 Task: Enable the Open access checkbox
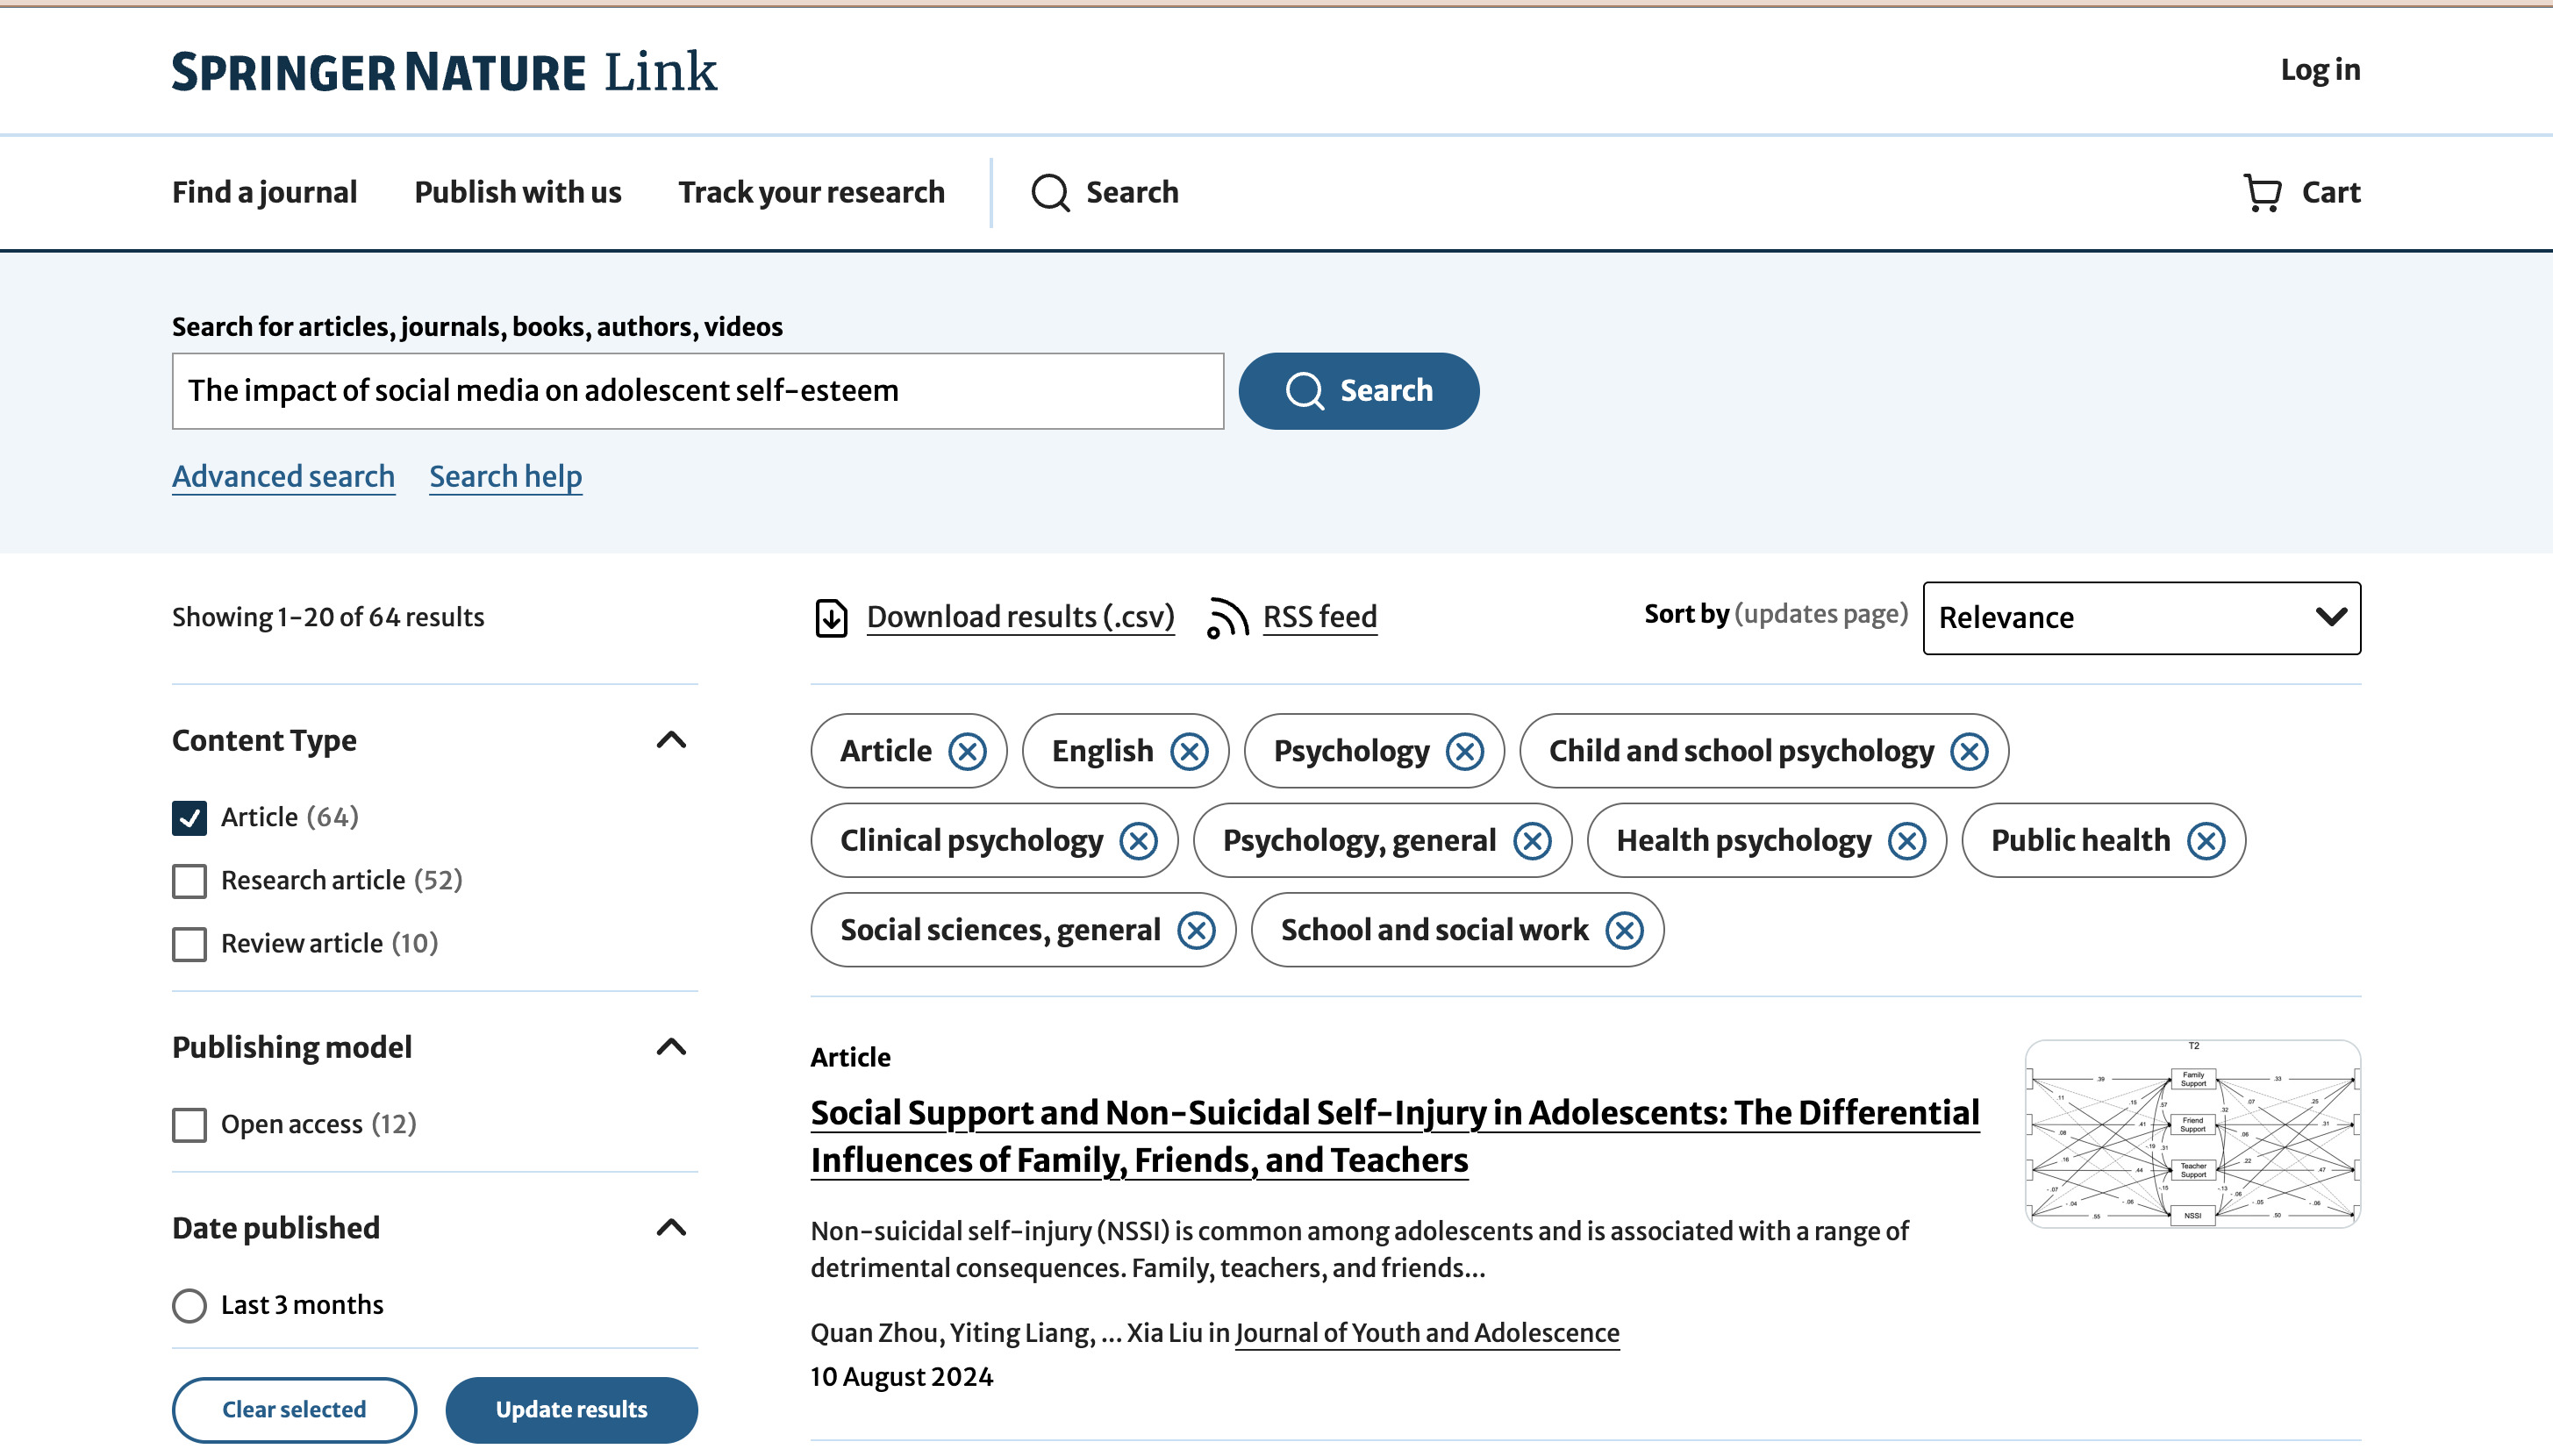[189, 1125]
